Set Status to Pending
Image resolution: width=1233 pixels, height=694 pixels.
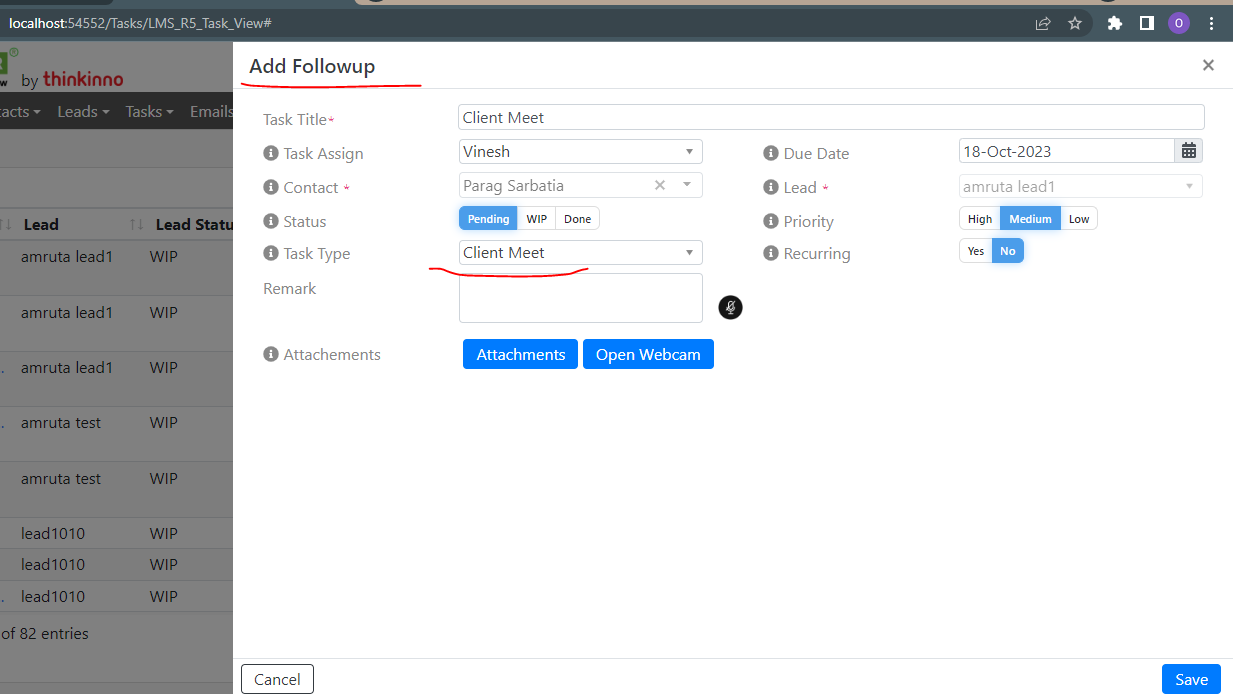pos(488,218)
